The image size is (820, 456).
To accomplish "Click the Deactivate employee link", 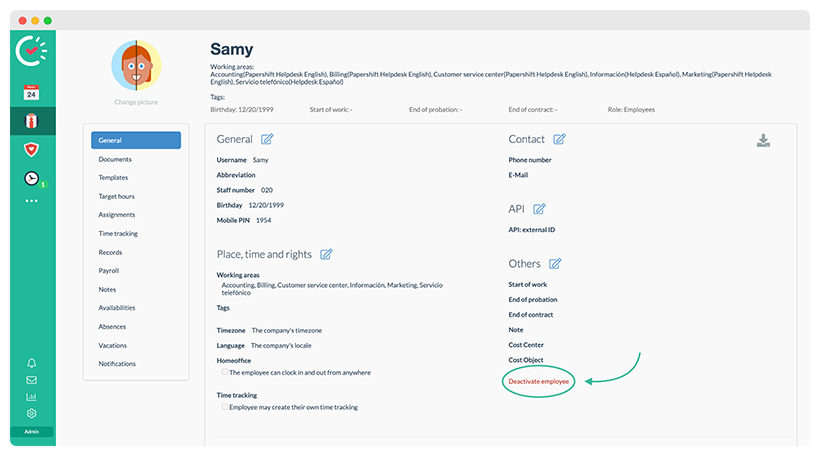I will pos(539,381).
